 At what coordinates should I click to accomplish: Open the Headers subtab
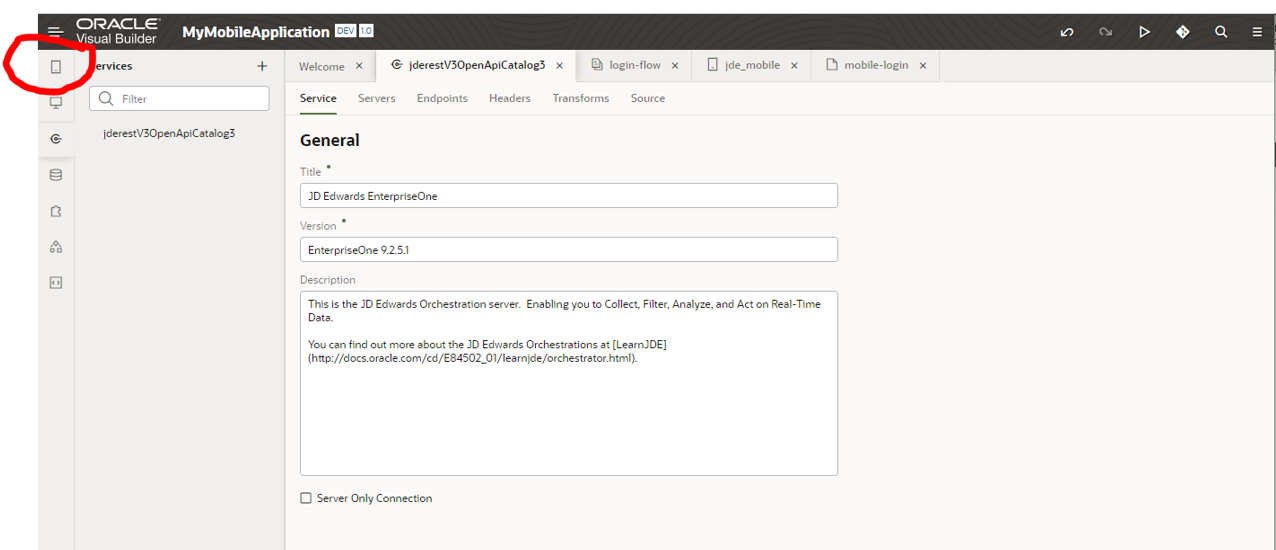pos(510,98)
